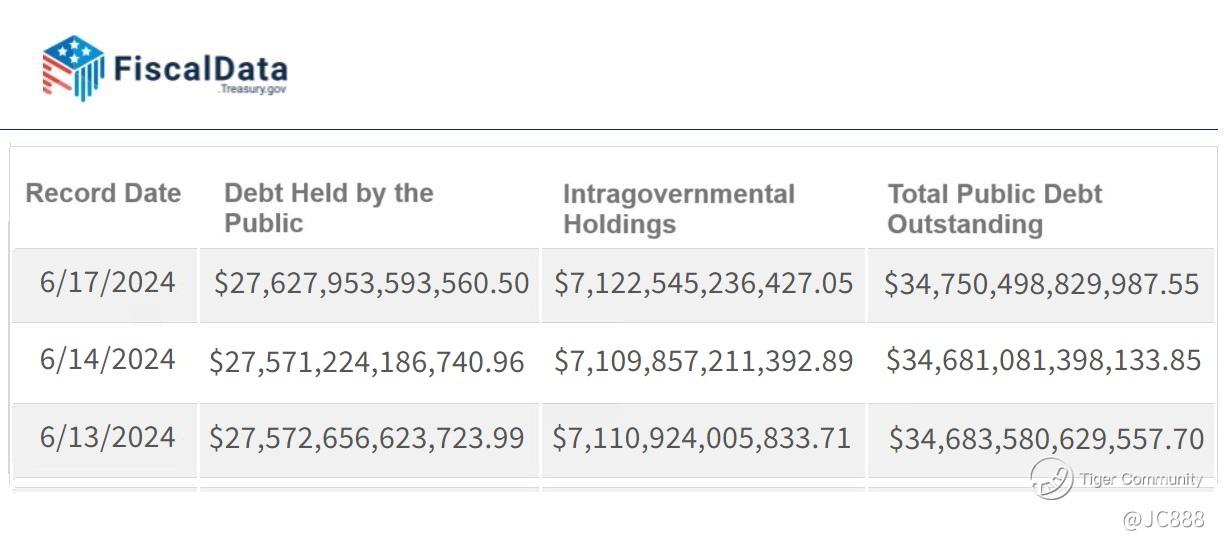
Task: Click the $34,681,081,398,133.85 total debt cell
Action: pos(1044,361)
